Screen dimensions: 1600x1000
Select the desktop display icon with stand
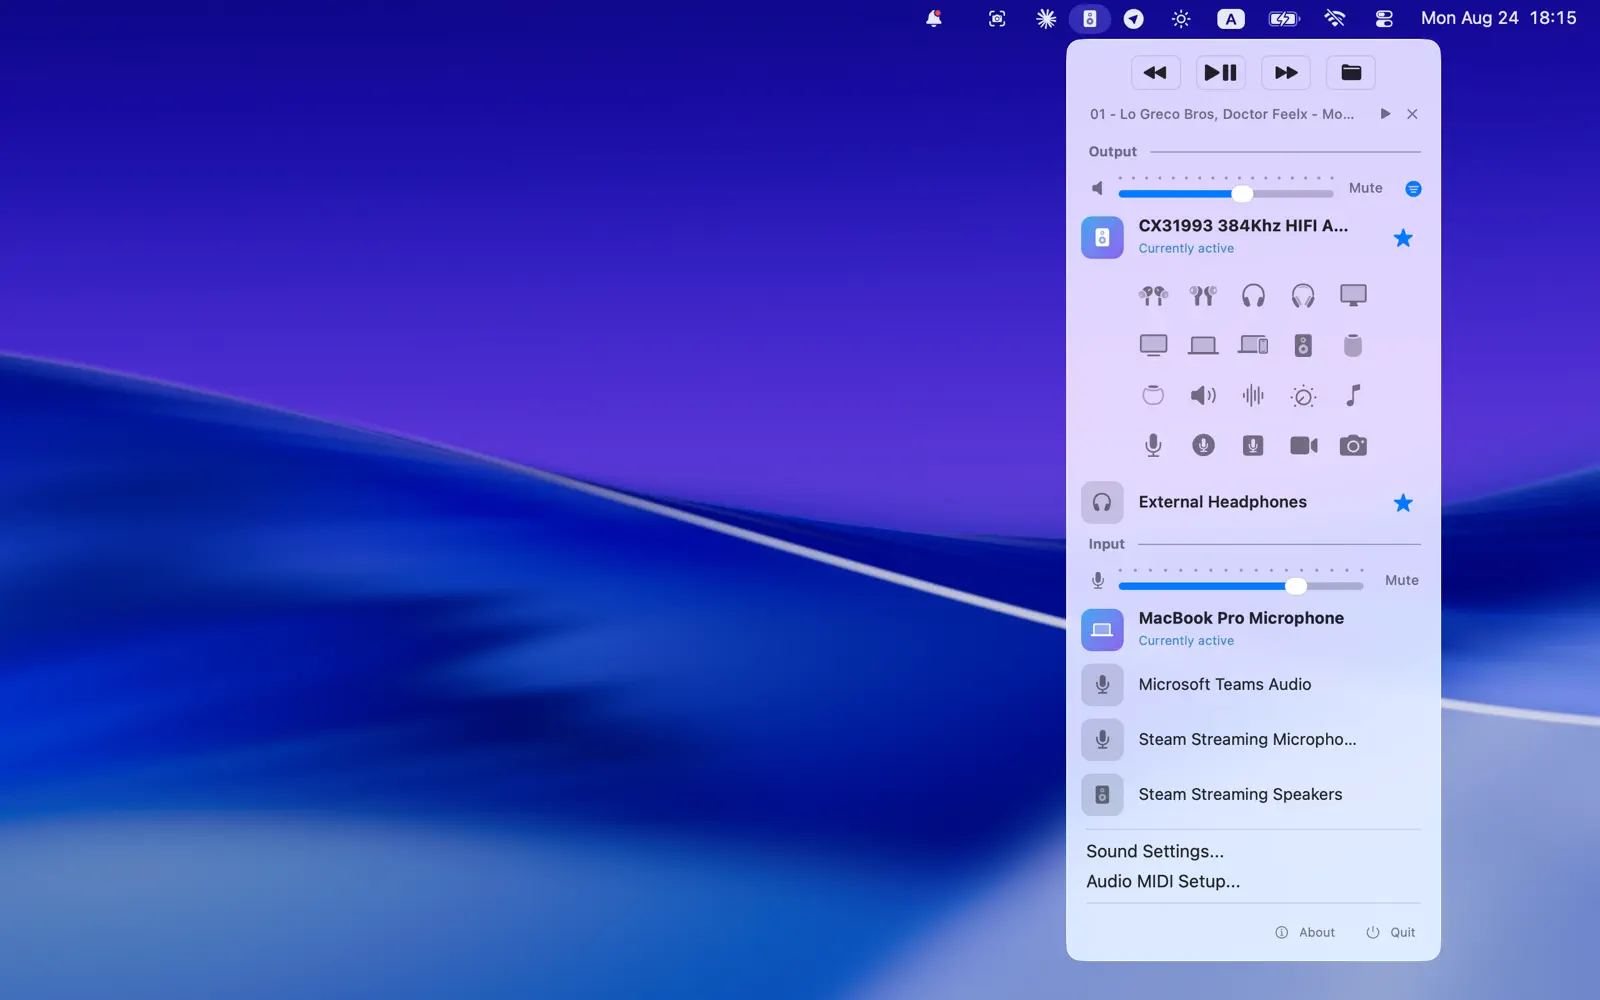coord(1353,296)
